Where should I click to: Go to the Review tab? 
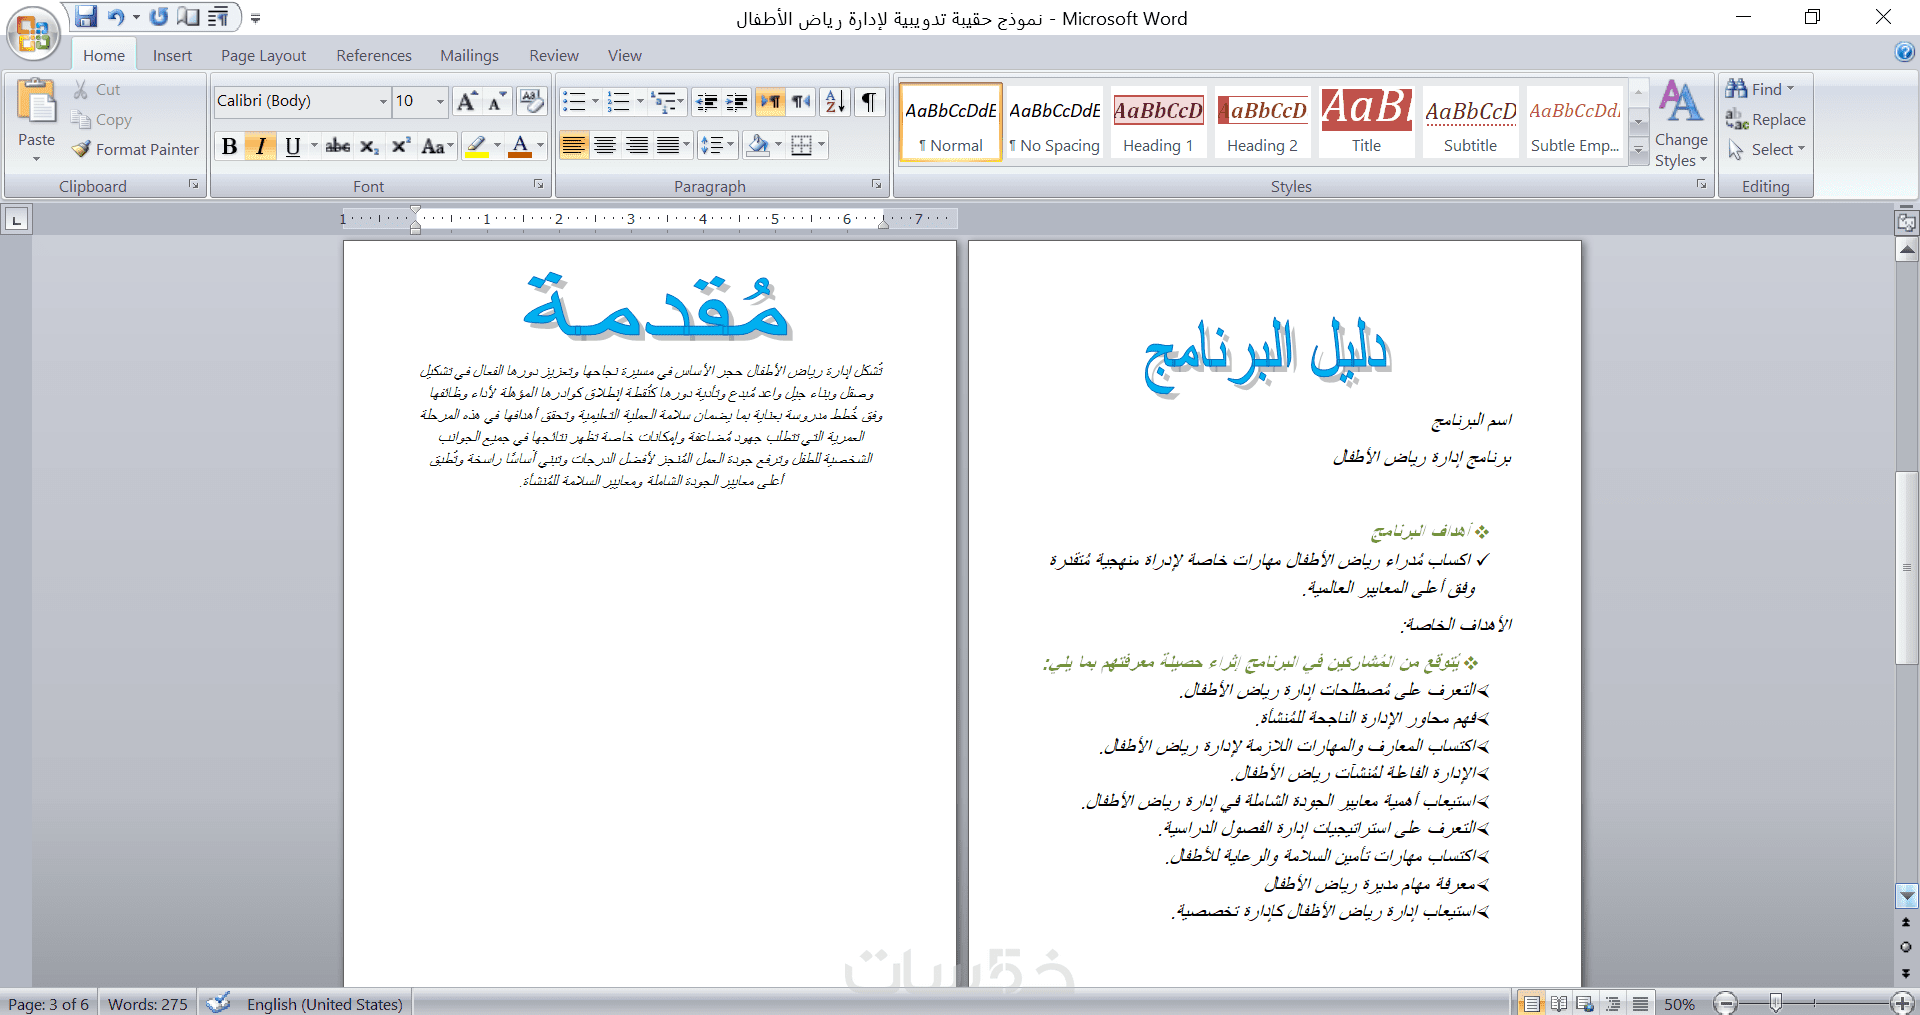click(x=554, y=56)
